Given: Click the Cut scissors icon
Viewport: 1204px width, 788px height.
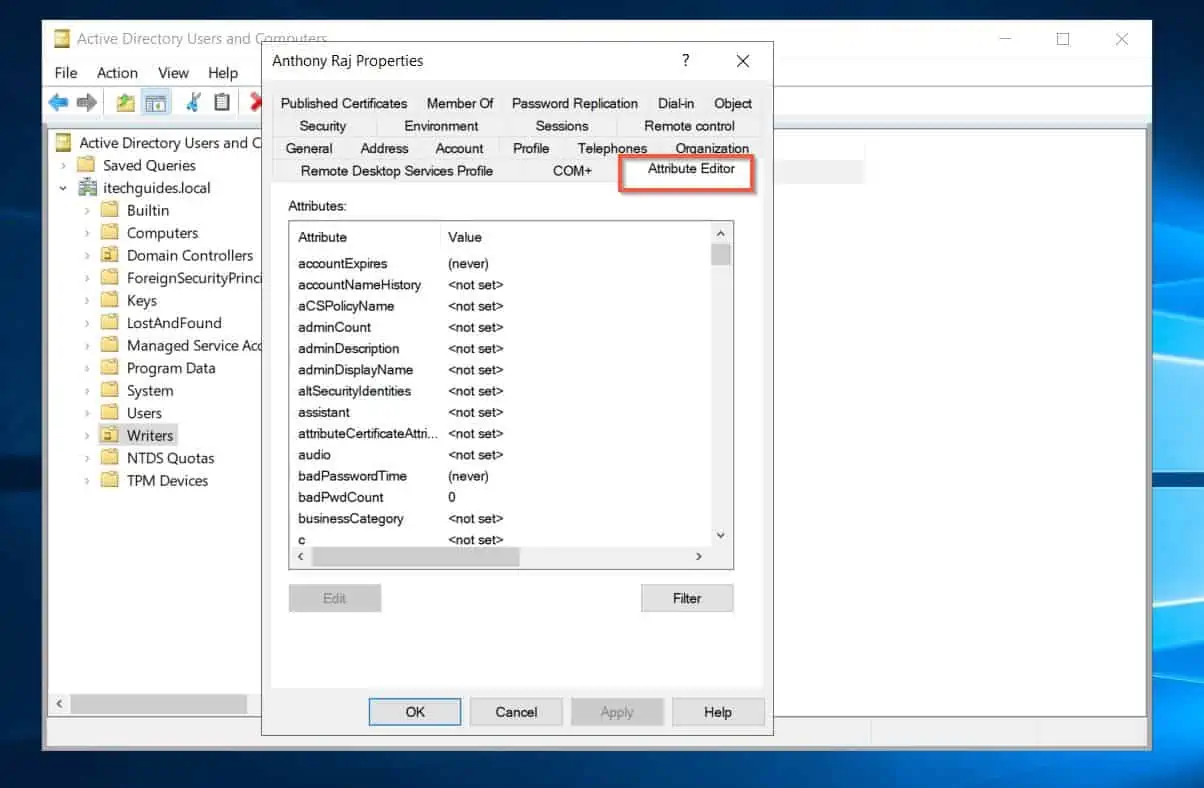Looking at the screenshot, I should 194,102.
